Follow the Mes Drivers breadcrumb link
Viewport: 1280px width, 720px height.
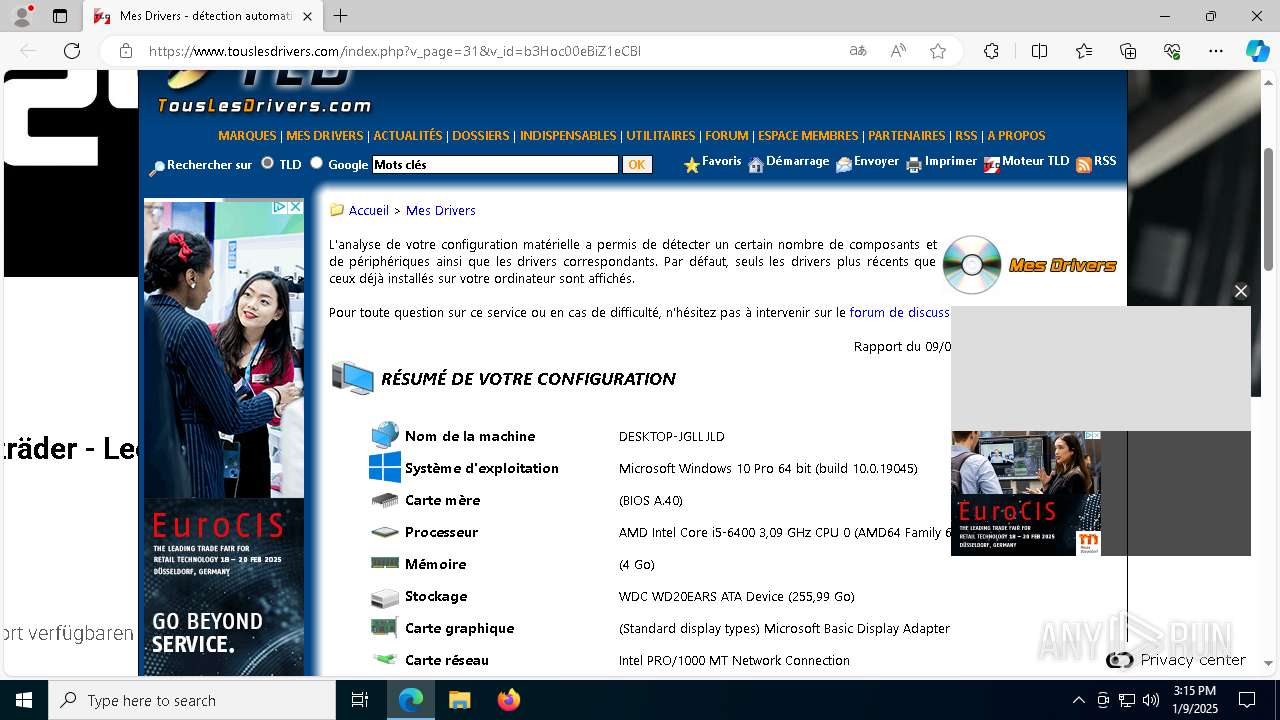click(x=441, y=210)
